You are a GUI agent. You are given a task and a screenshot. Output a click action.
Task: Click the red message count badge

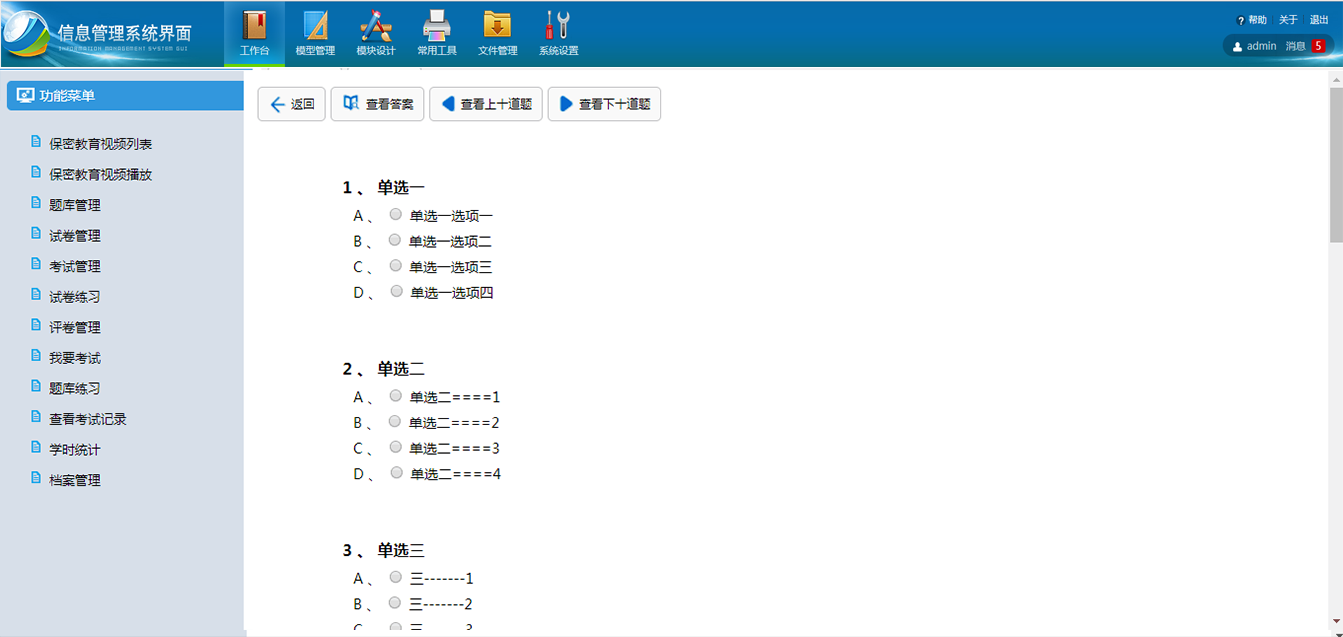click(1319, 46)
